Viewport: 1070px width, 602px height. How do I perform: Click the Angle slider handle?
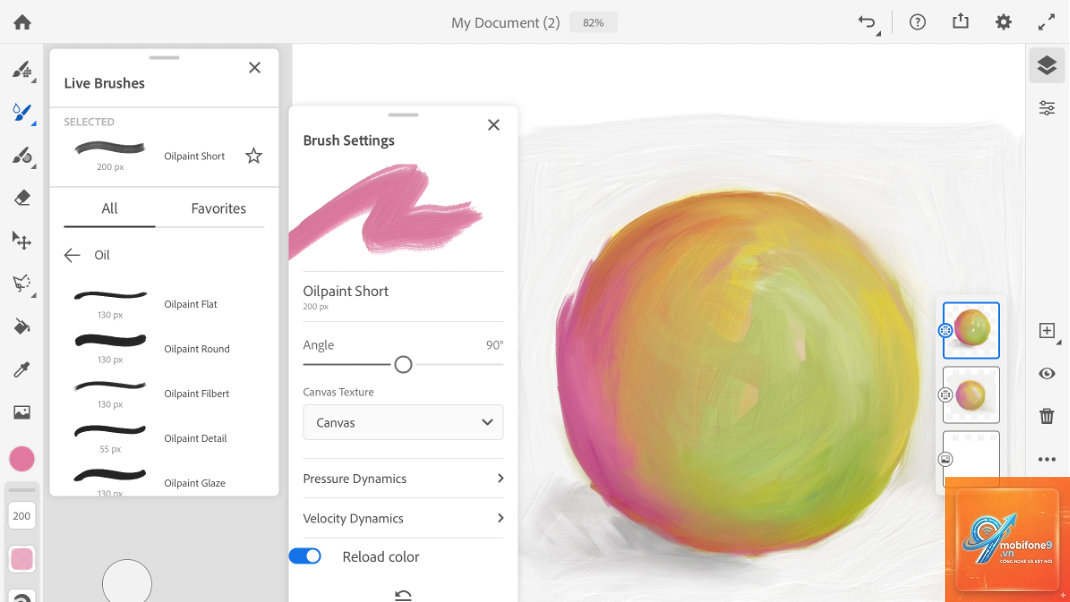pyautogui.click(x=403, y=364)
